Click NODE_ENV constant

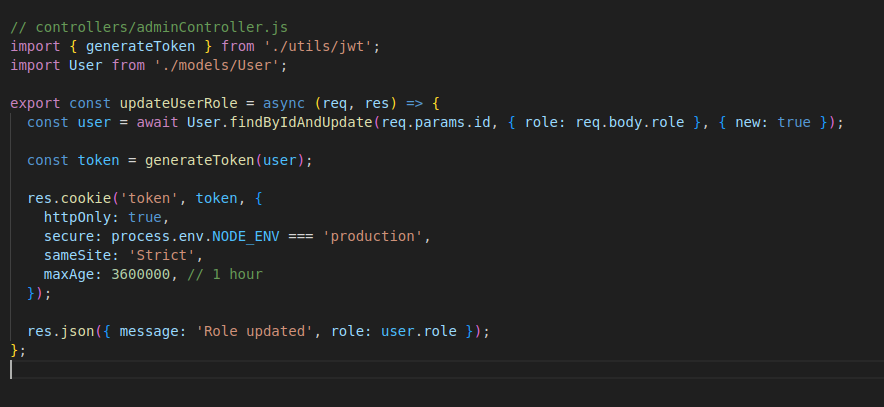coord(246,236)
